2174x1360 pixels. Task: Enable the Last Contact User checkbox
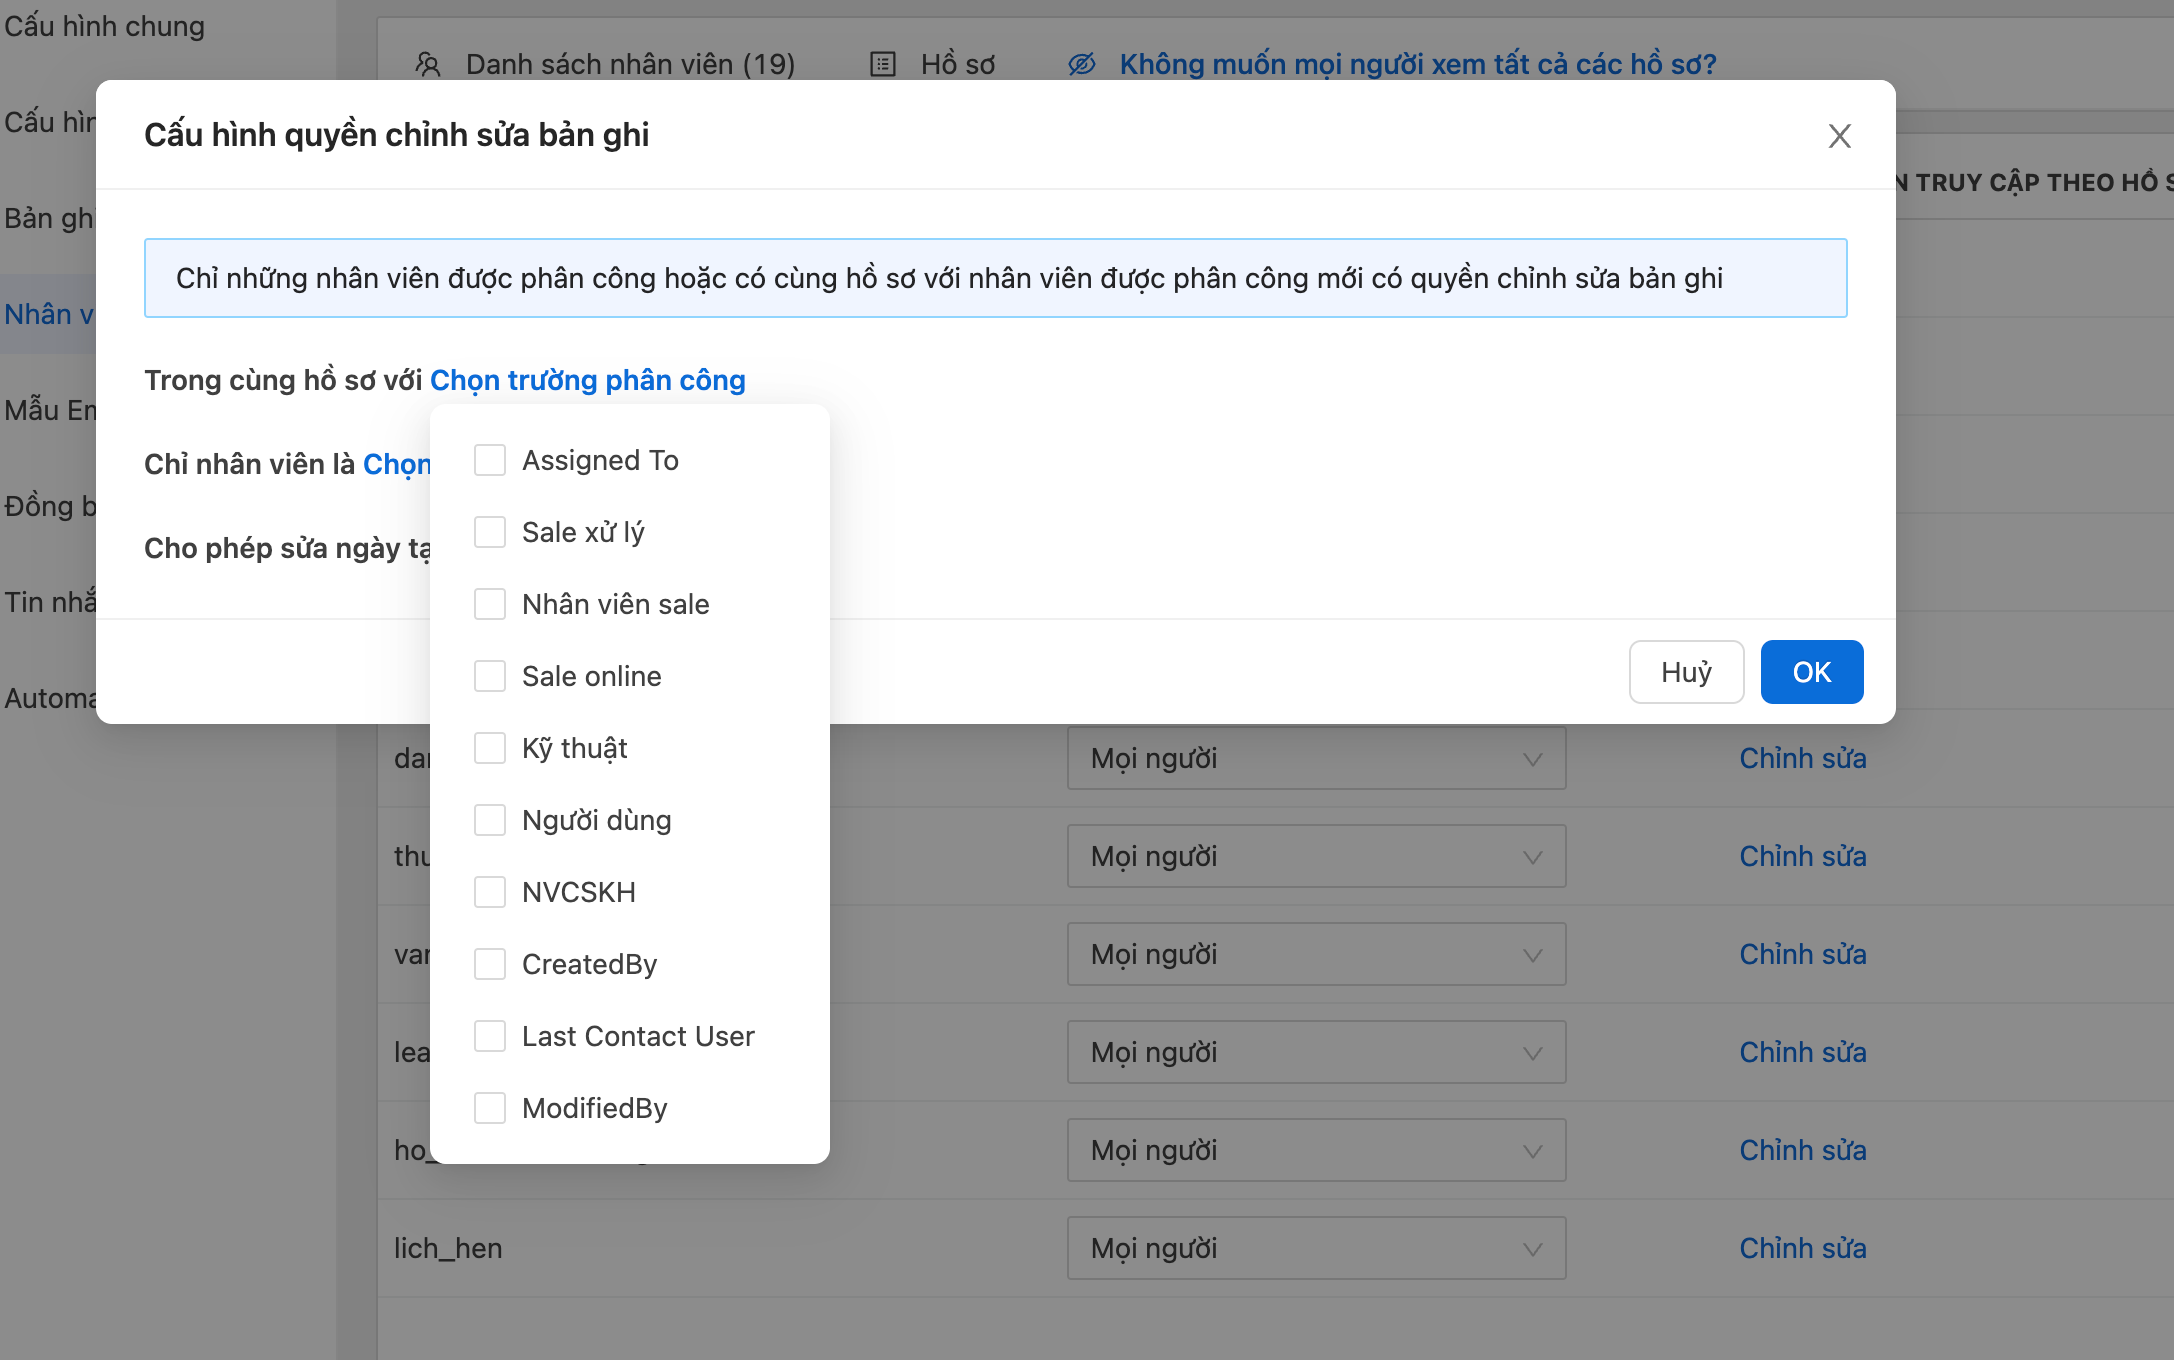coord(490,1036)
